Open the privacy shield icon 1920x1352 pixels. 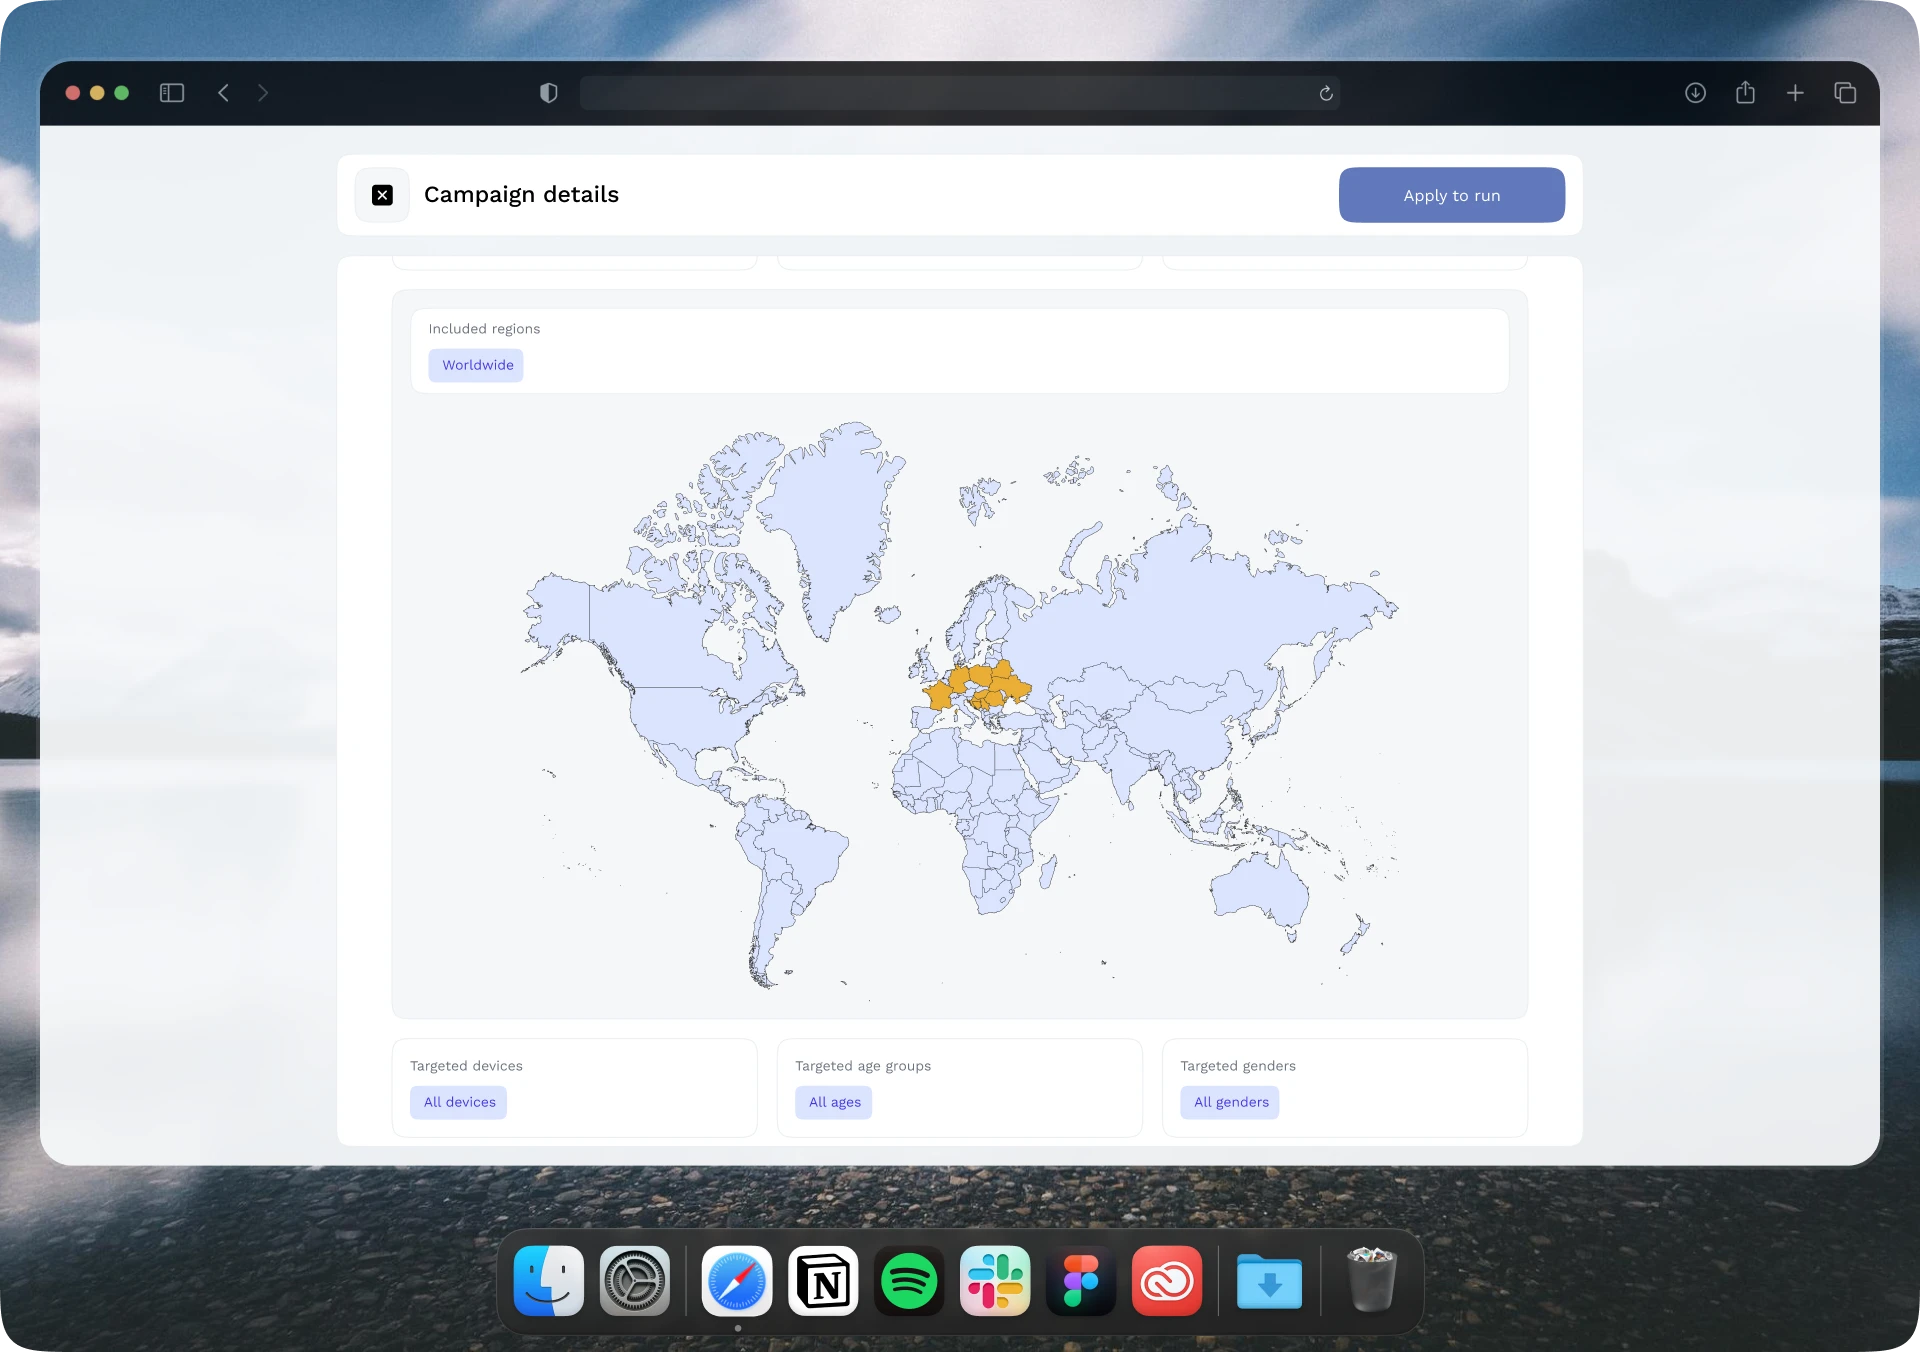(x=548, y=93)
